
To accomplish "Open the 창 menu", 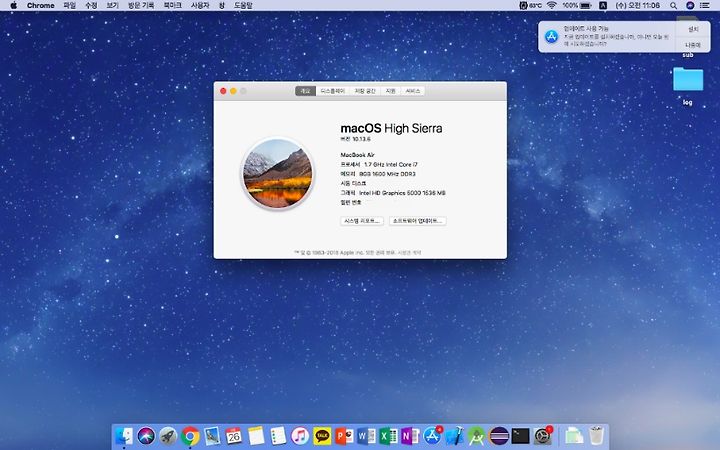I will (222, 6).
